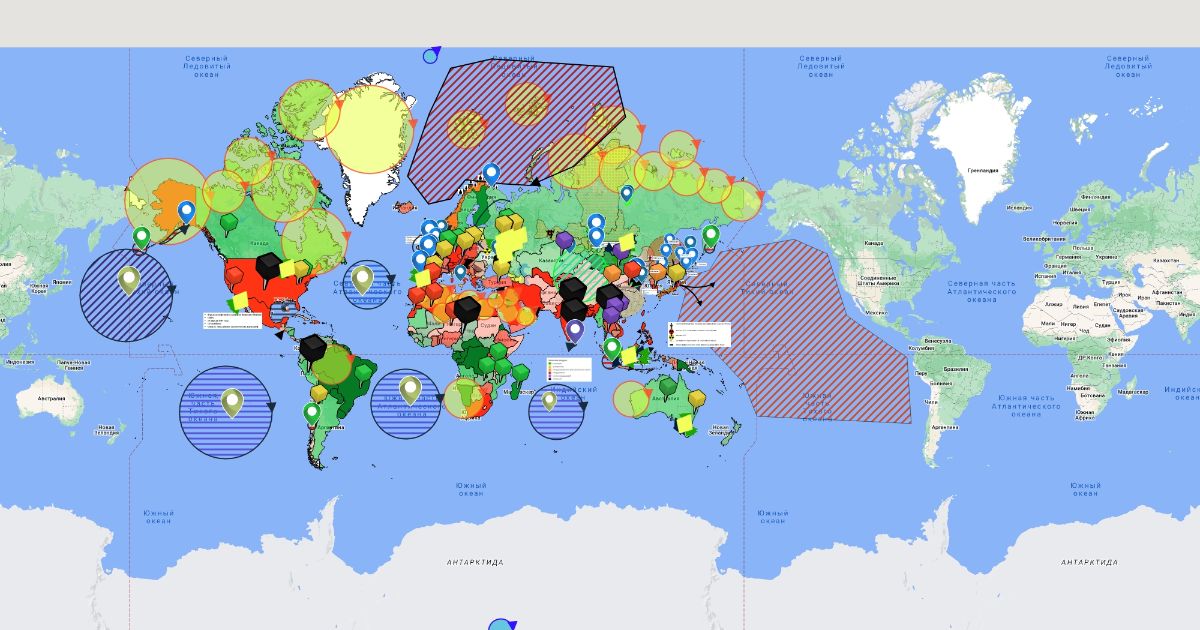Open the legend box beside the US west coast
Image resolution: width=1200 pixels, height=630 pixels.
pos(233,320)
